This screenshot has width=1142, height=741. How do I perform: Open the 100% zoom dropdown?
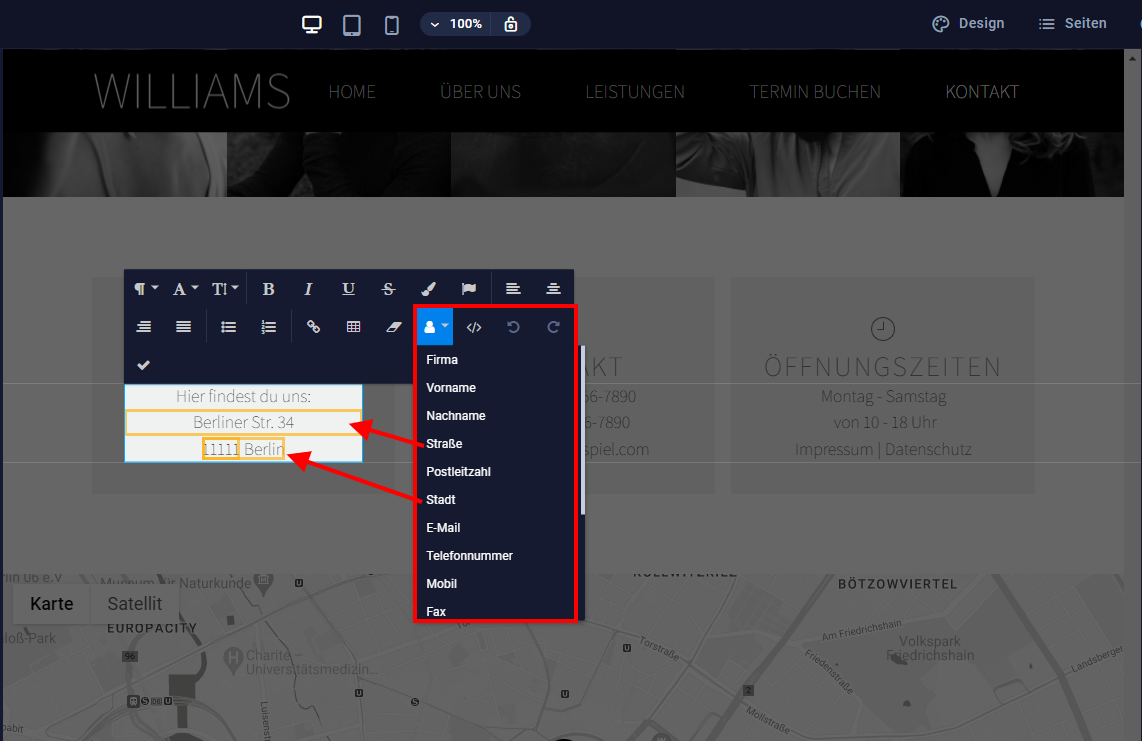[x=456, y=24]
